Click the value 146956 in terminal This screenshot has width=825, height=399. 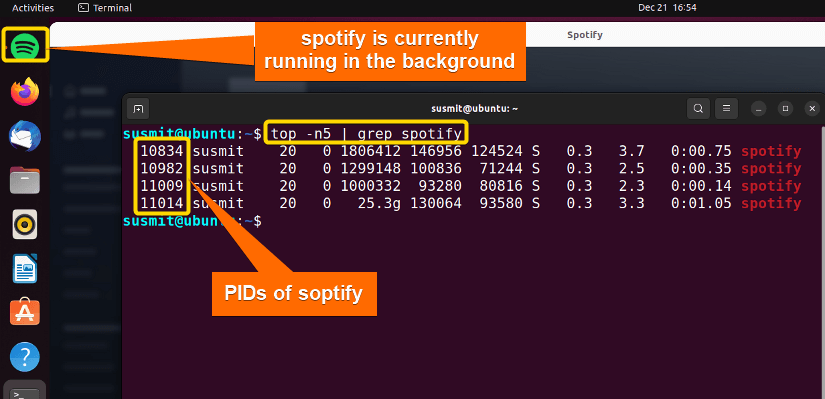point(436,152)
